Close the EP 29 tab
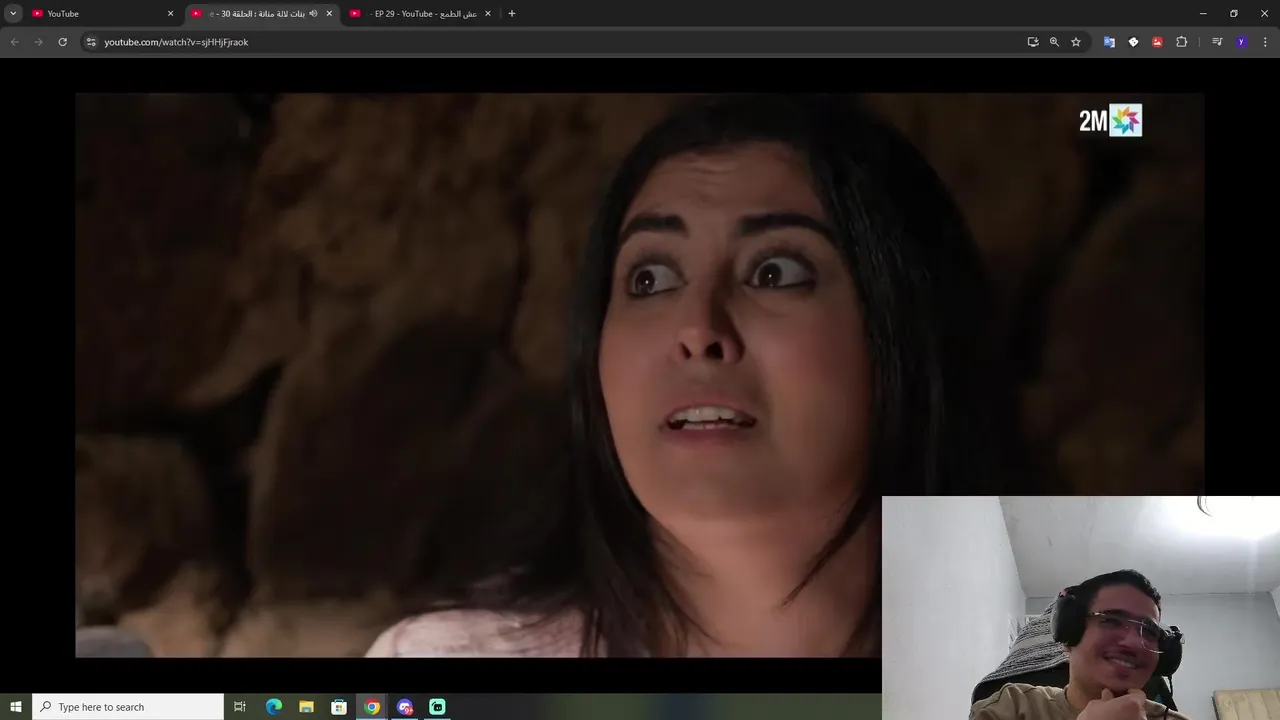 tap(488, 14)
